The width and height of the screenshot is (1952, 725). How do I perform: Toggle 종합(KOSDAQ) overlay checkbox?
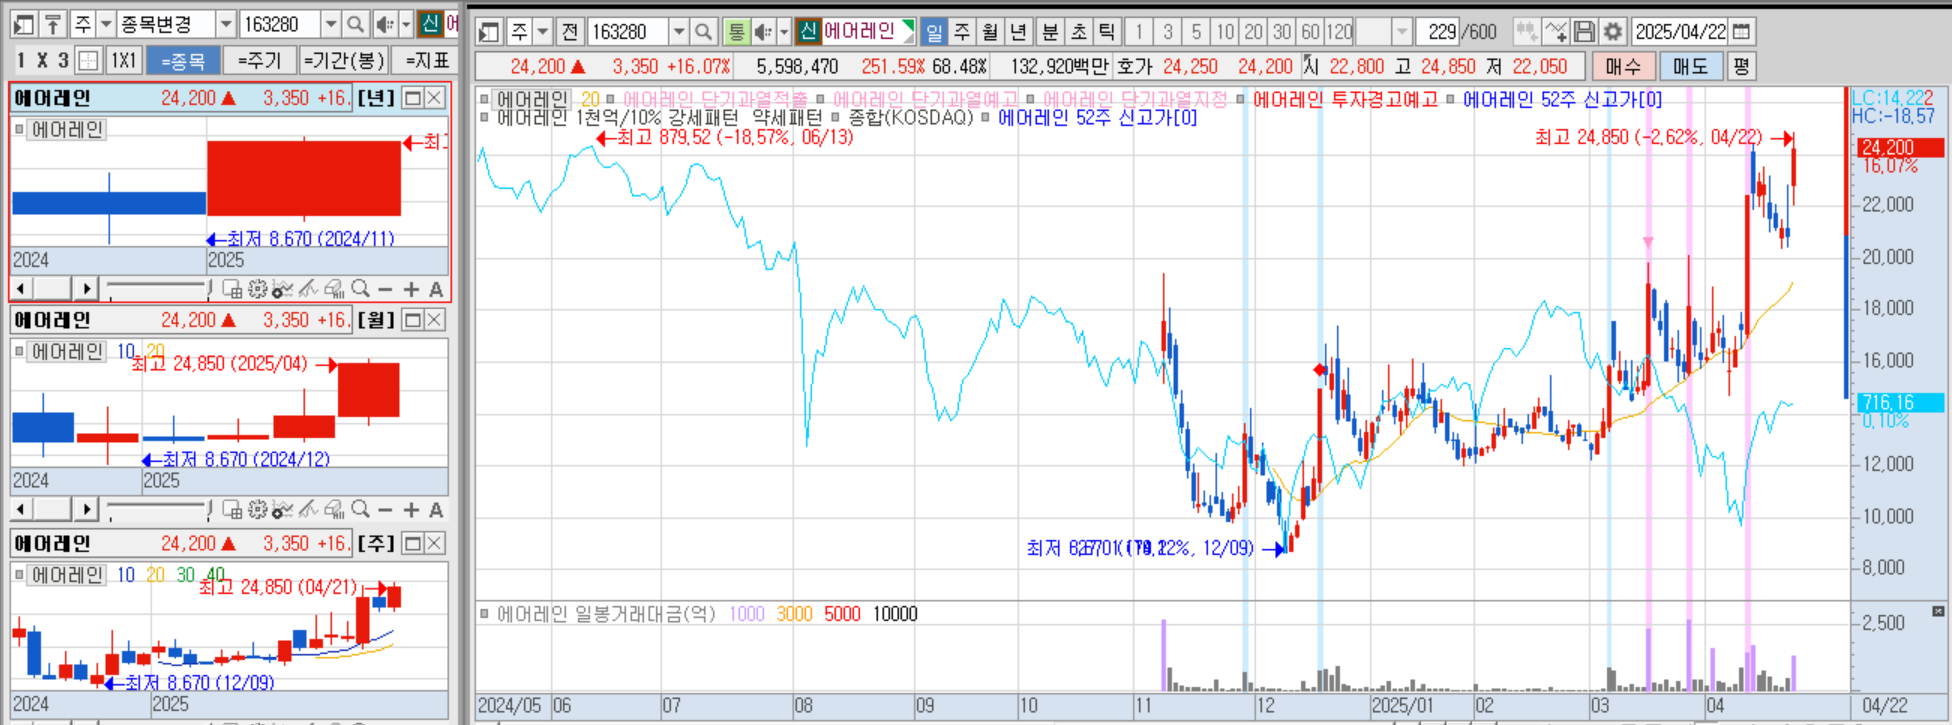[x=837, y=117]
